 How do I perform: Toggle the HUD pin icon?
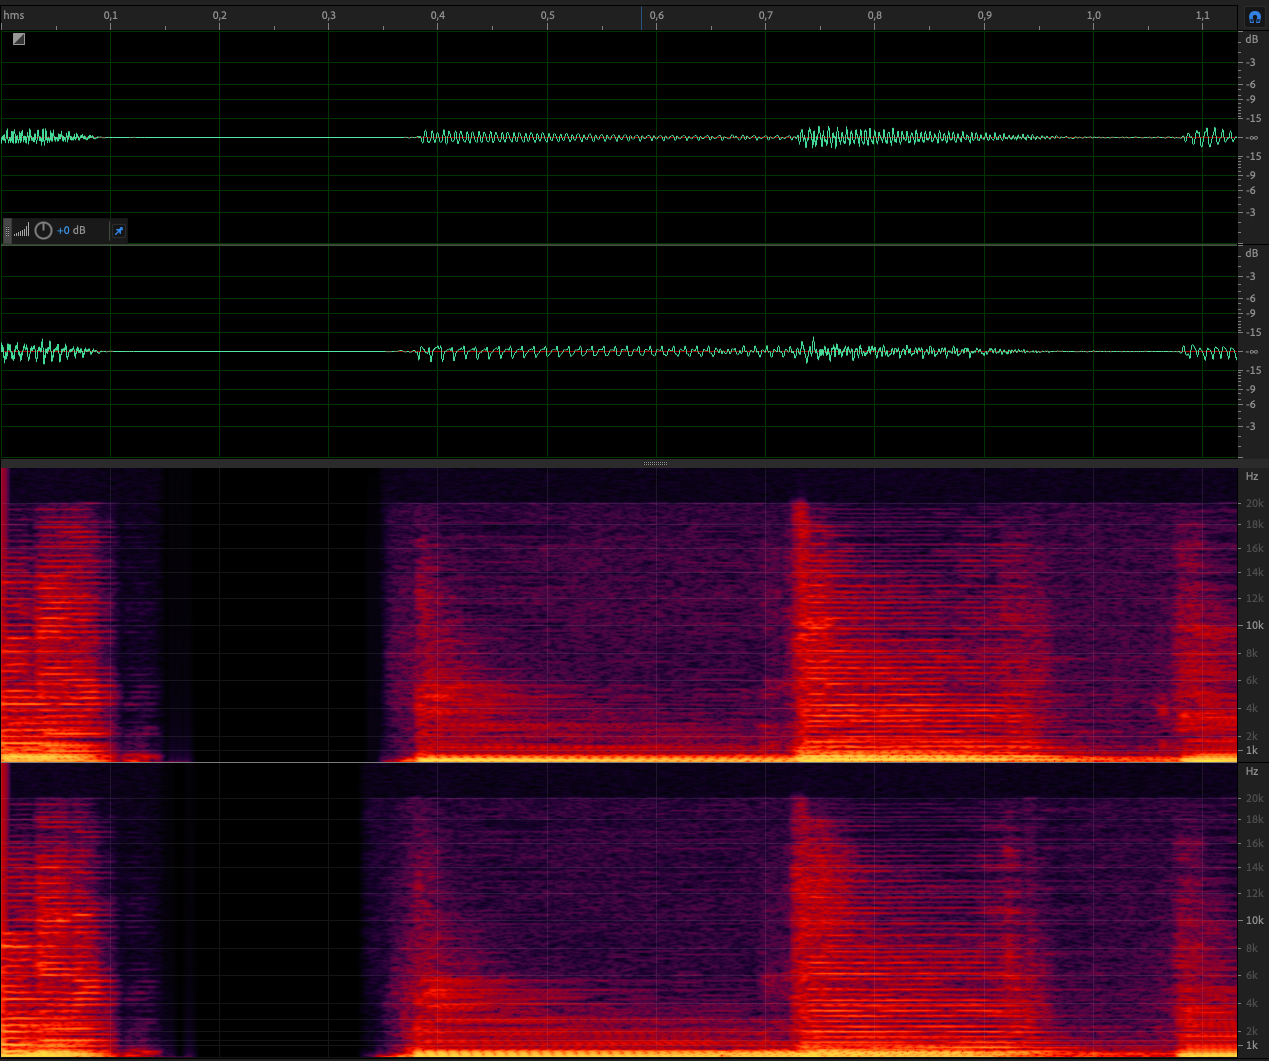point(119,231)
